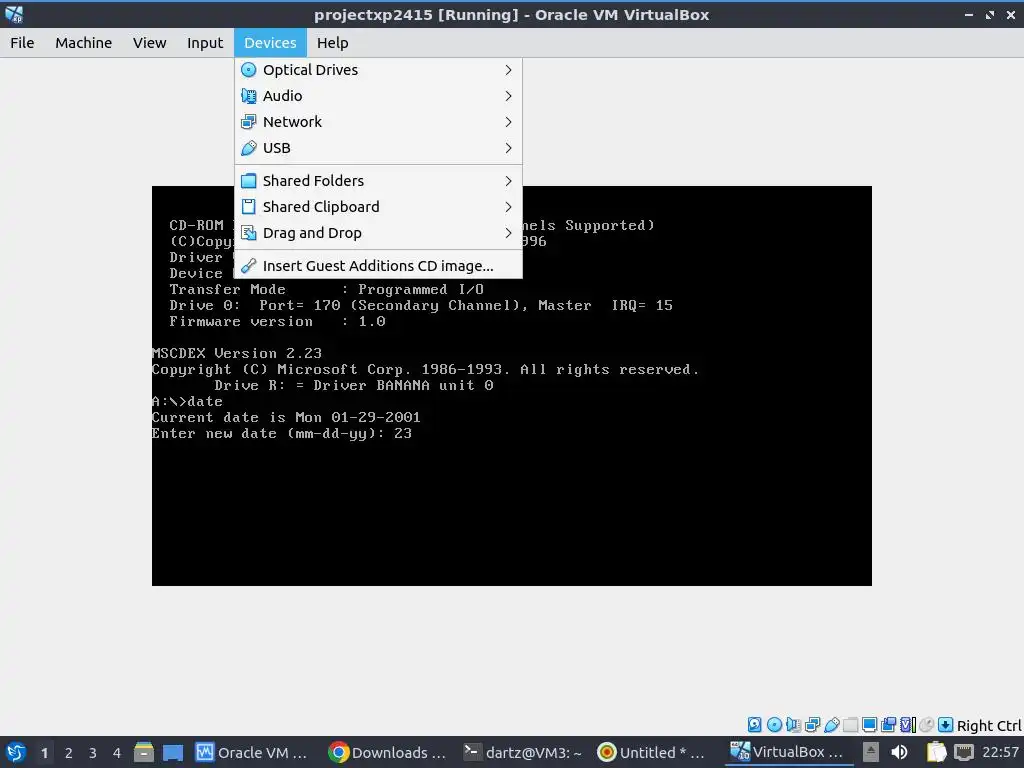Open the Audio submenu
The height and width of the screenshot is (768, 1024).
point(378,96)
